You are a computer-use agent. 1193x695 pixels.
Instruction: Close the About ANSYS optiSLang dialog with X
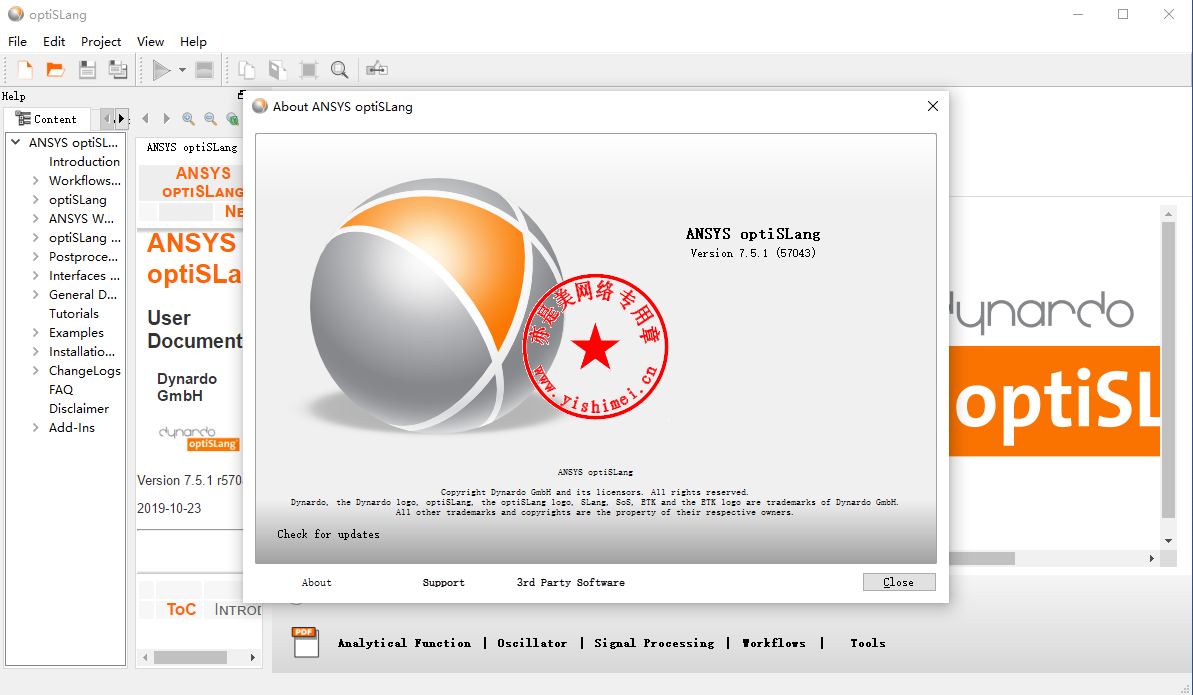[x=933, y=107]
